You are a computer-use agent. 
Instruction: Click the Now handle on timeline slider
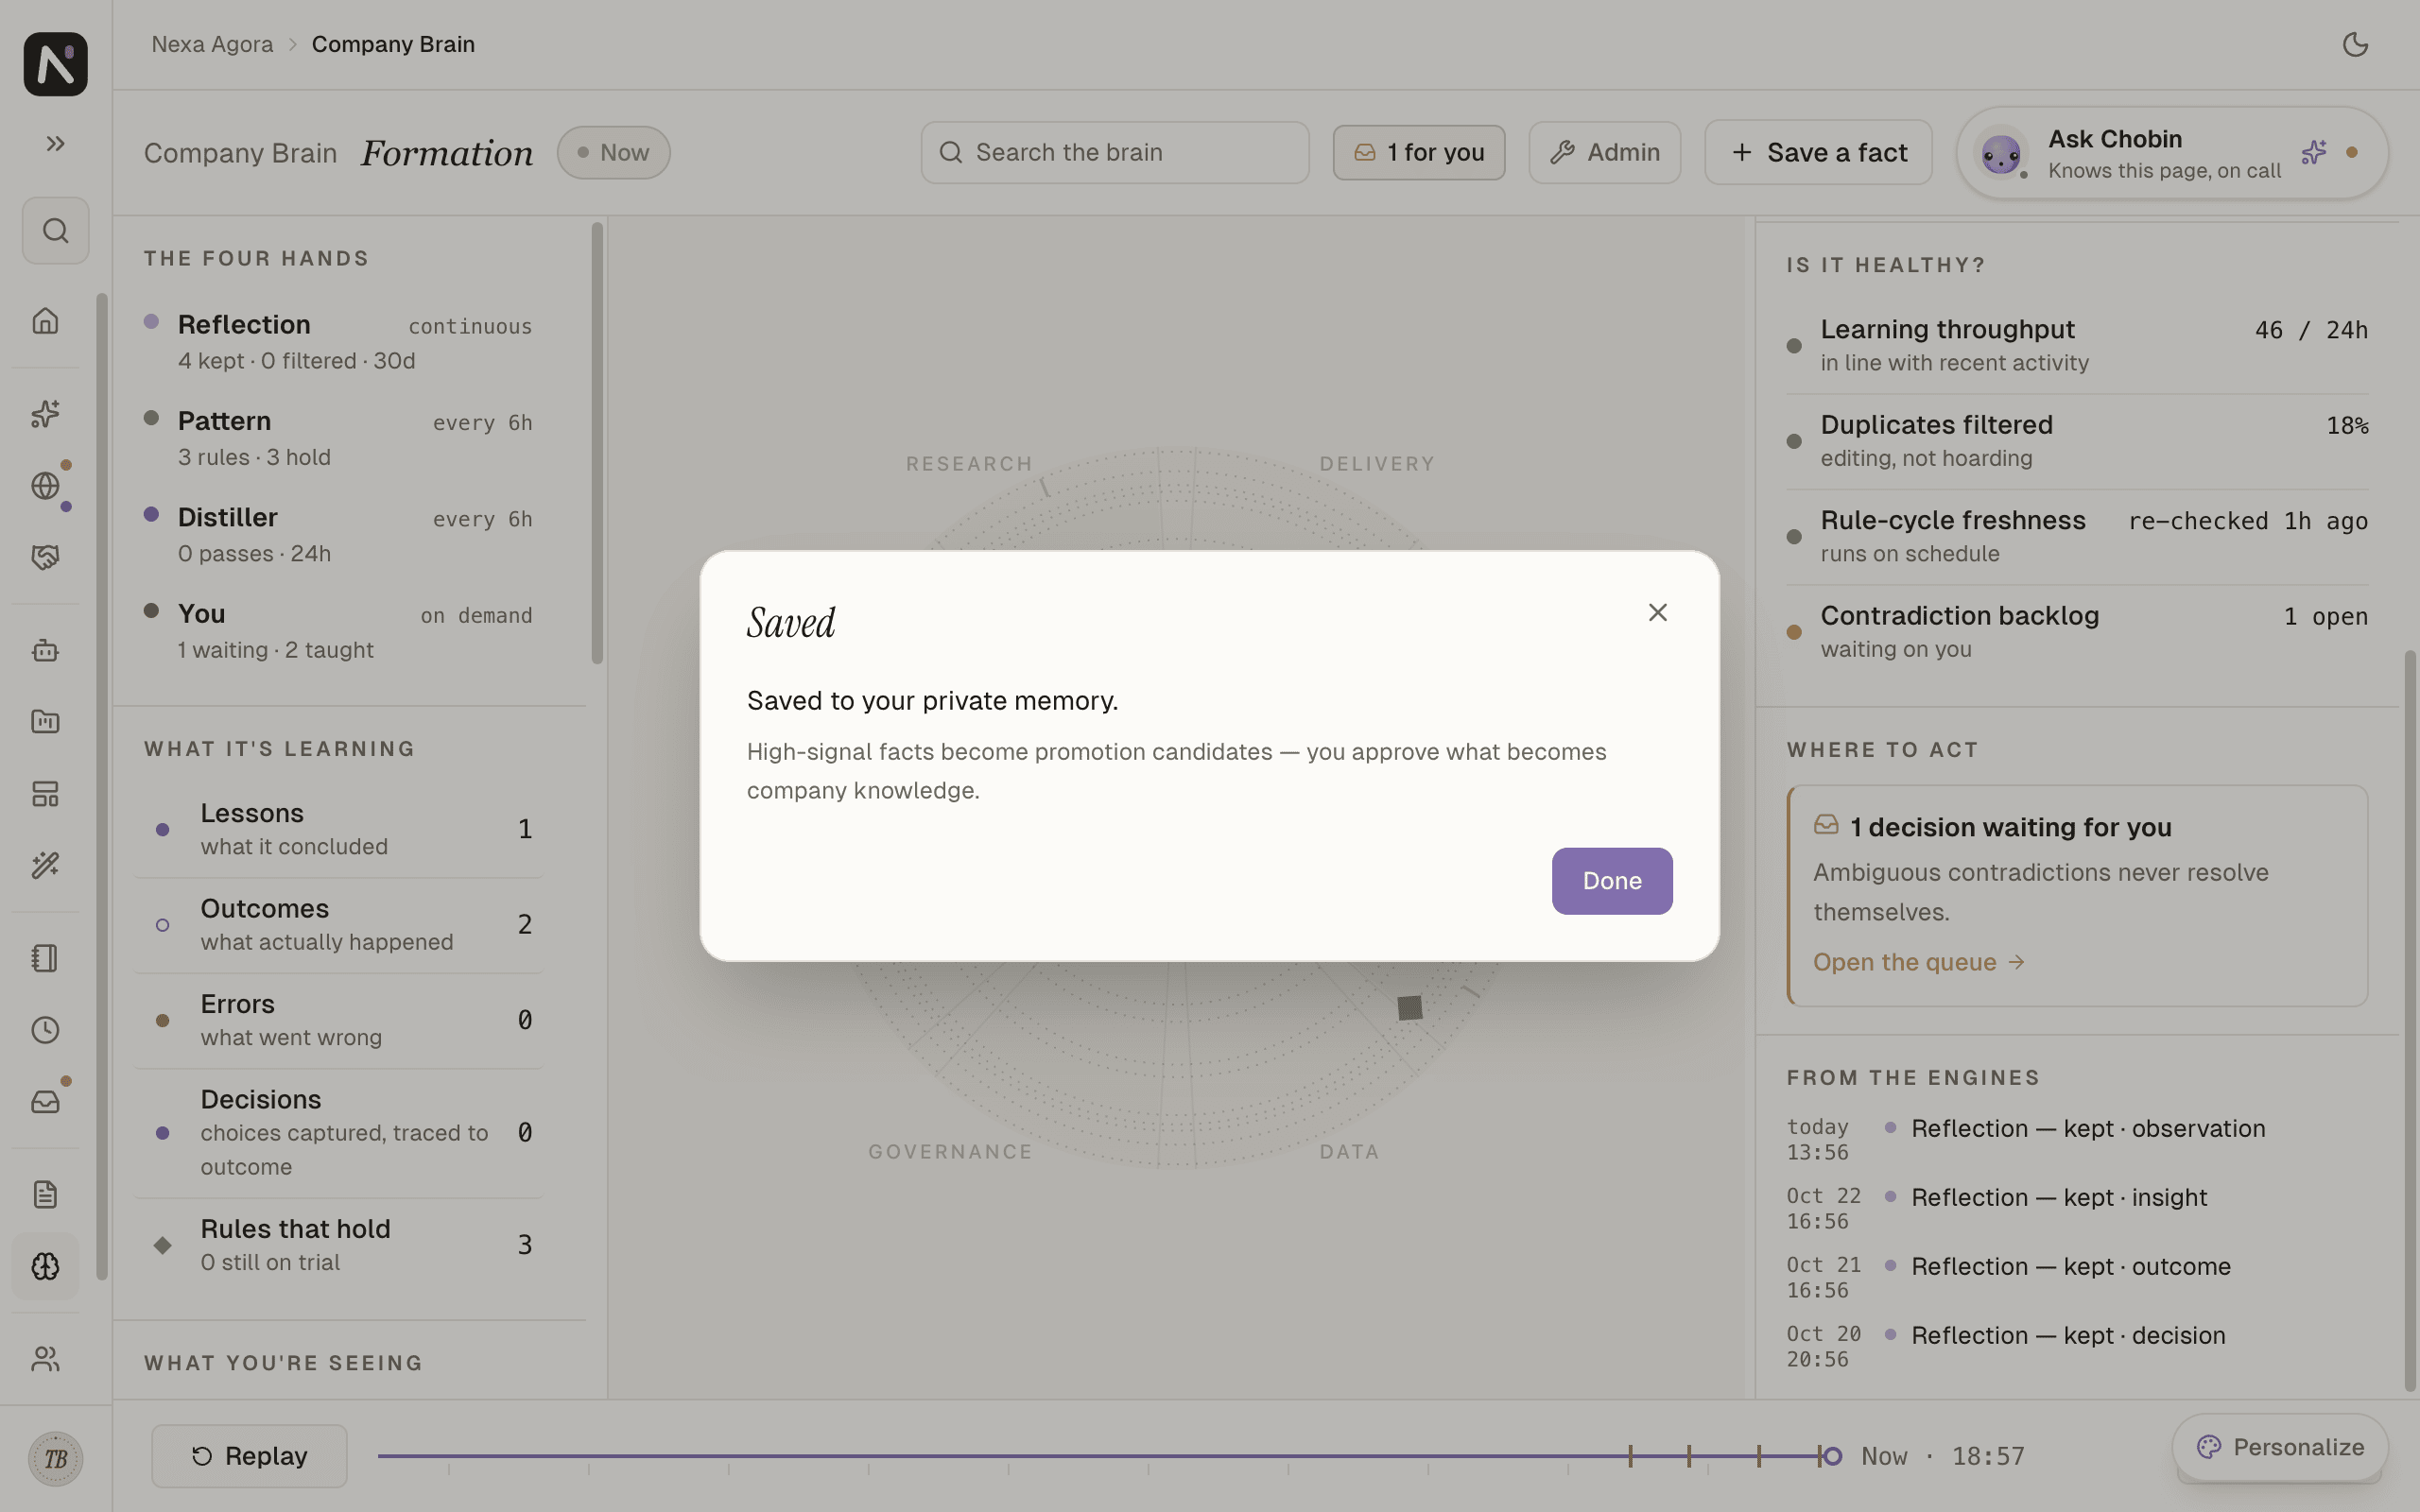1832,1456
